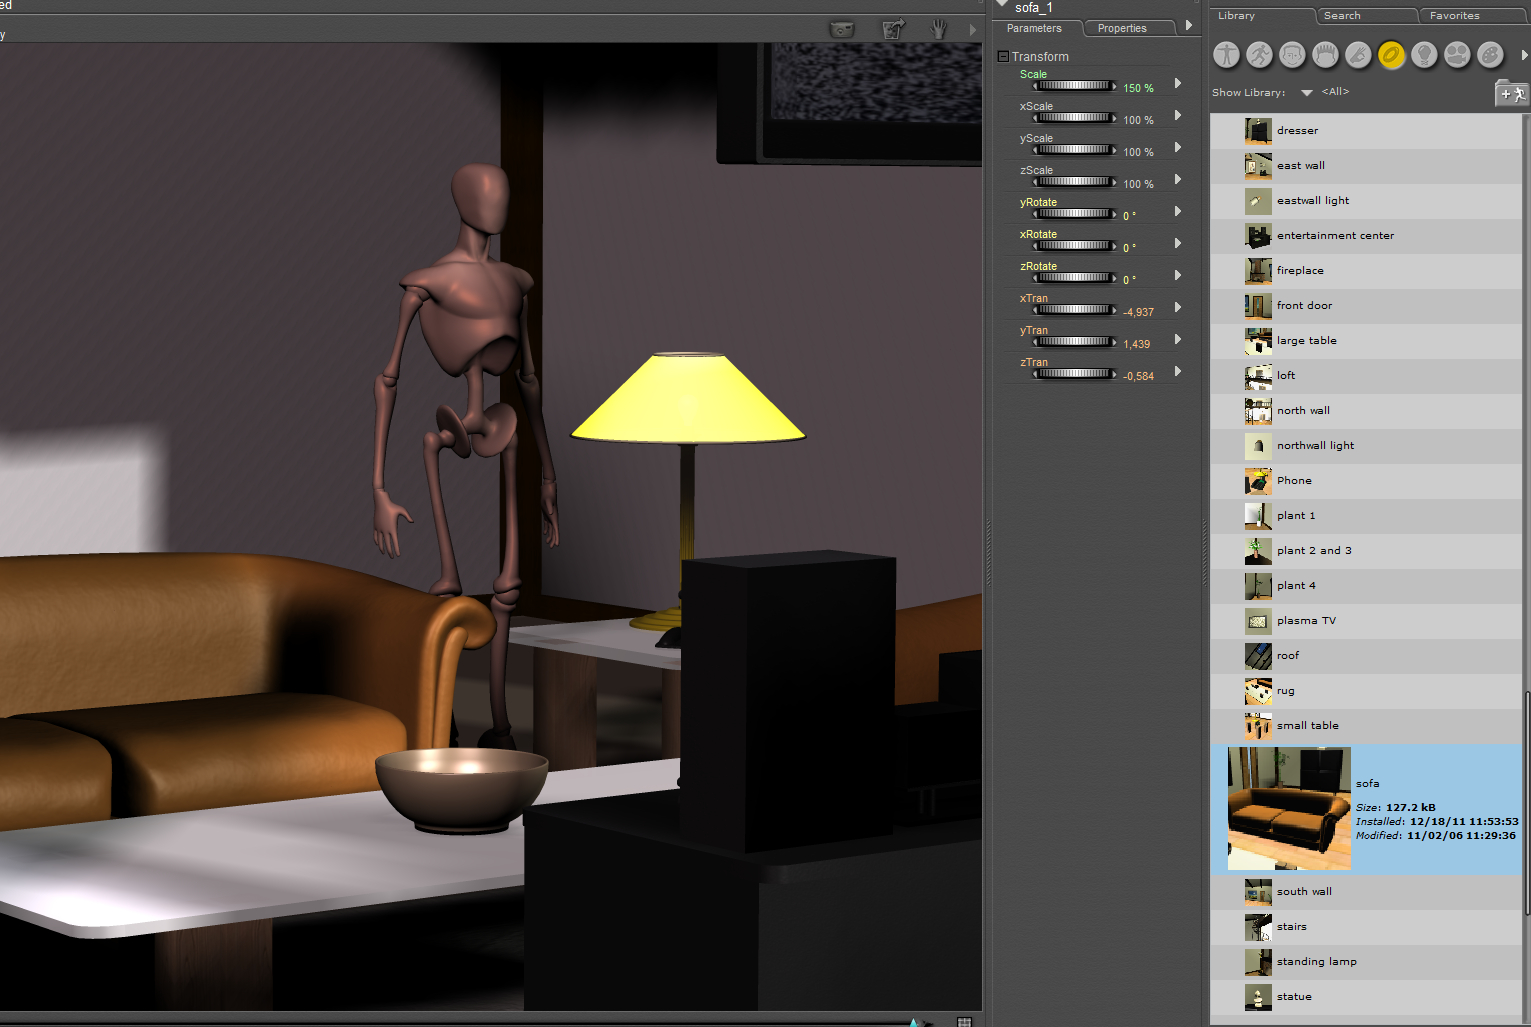Open the Lights library category

click(x=1424, y=55)
